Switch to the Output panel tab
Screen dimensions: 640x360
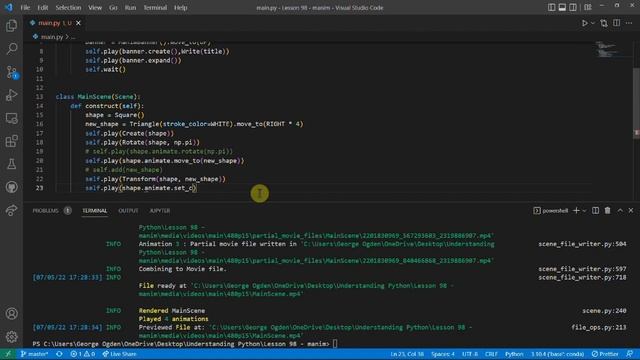tap(128, 211)
